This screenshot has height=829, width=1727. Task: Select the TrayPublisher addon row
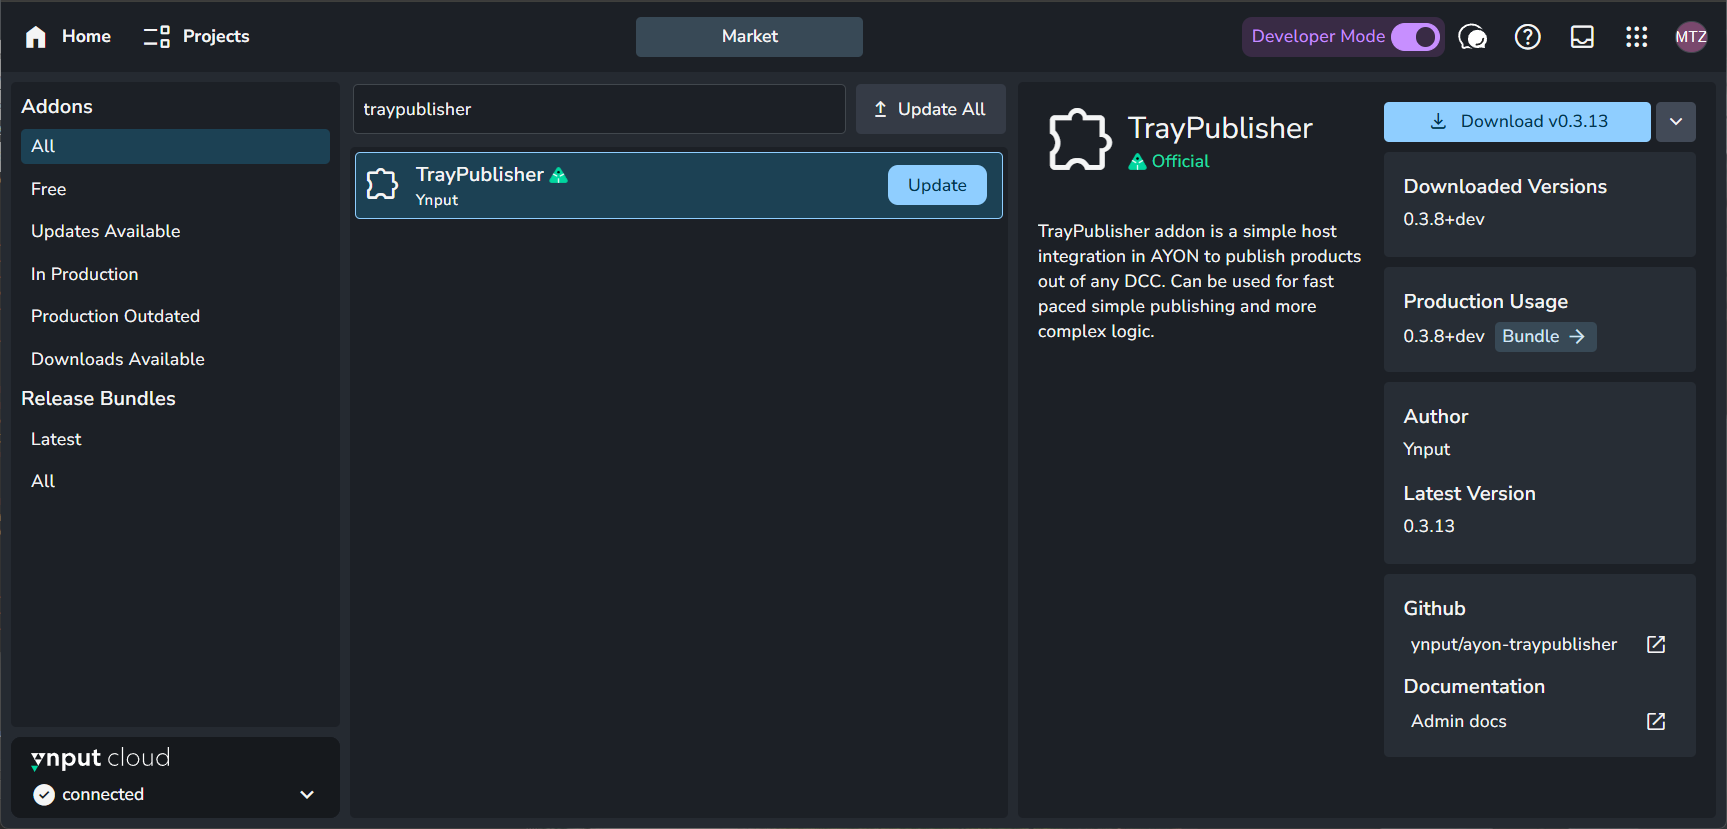pos(679,185)
